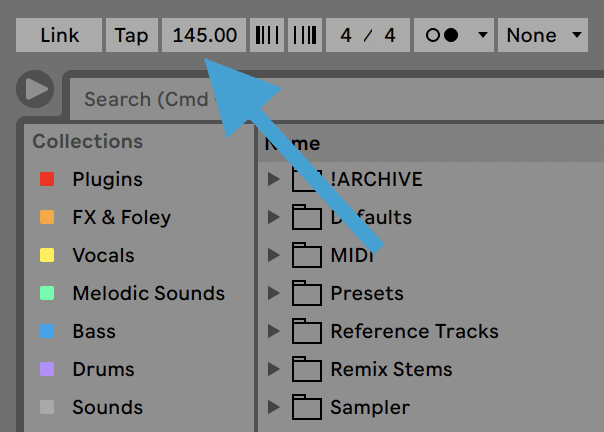This screenshot has height=432, width=604.
Task: Click the phase nudge up icon
Action: click(305, 35)
